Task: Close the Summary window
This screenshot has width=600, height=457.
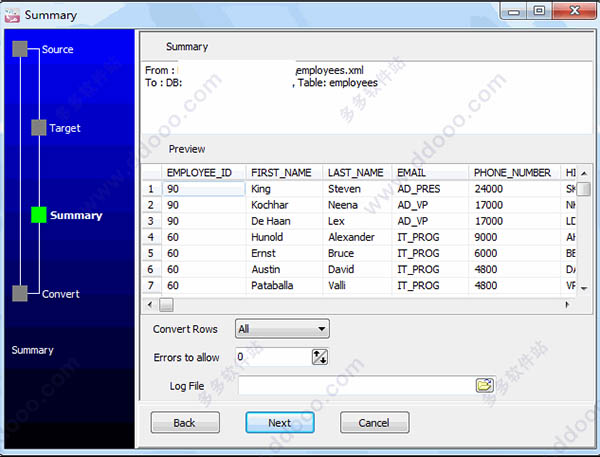Action: [575, 11]
